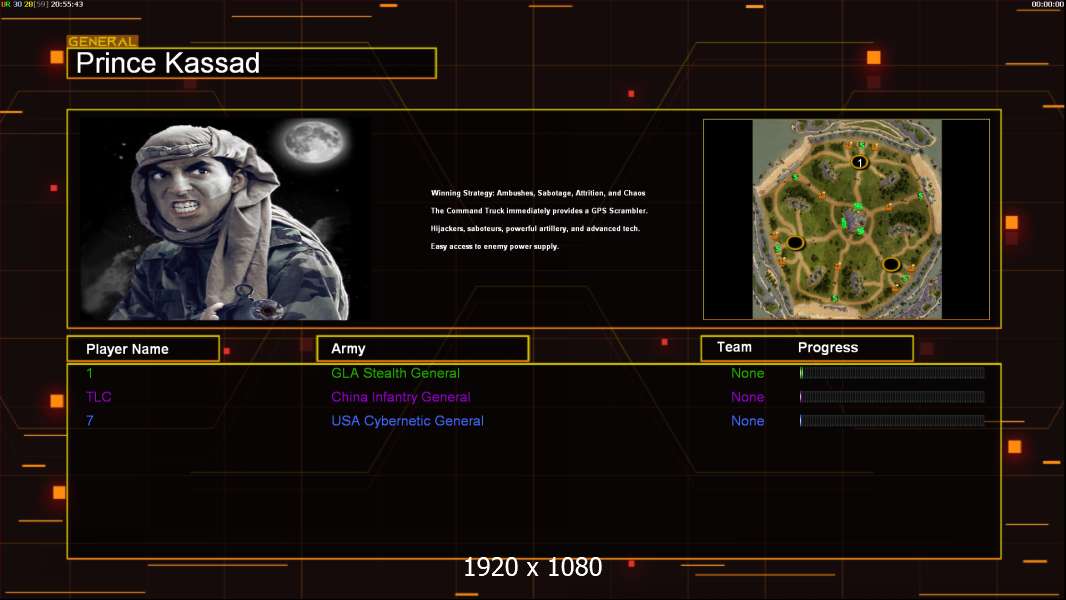
Task: Click the Command Truck GPS Scrambler line
Action: (539, 211)
